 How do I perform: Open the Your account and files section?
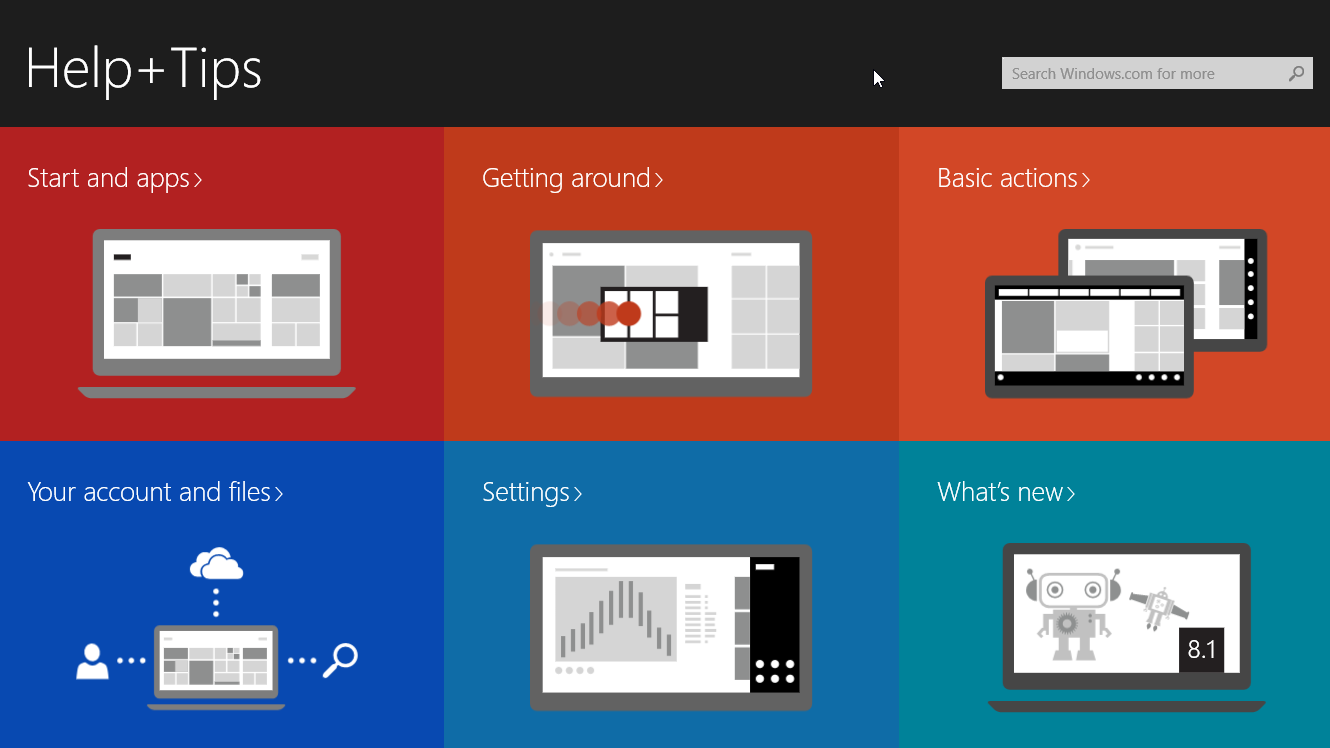149,492
